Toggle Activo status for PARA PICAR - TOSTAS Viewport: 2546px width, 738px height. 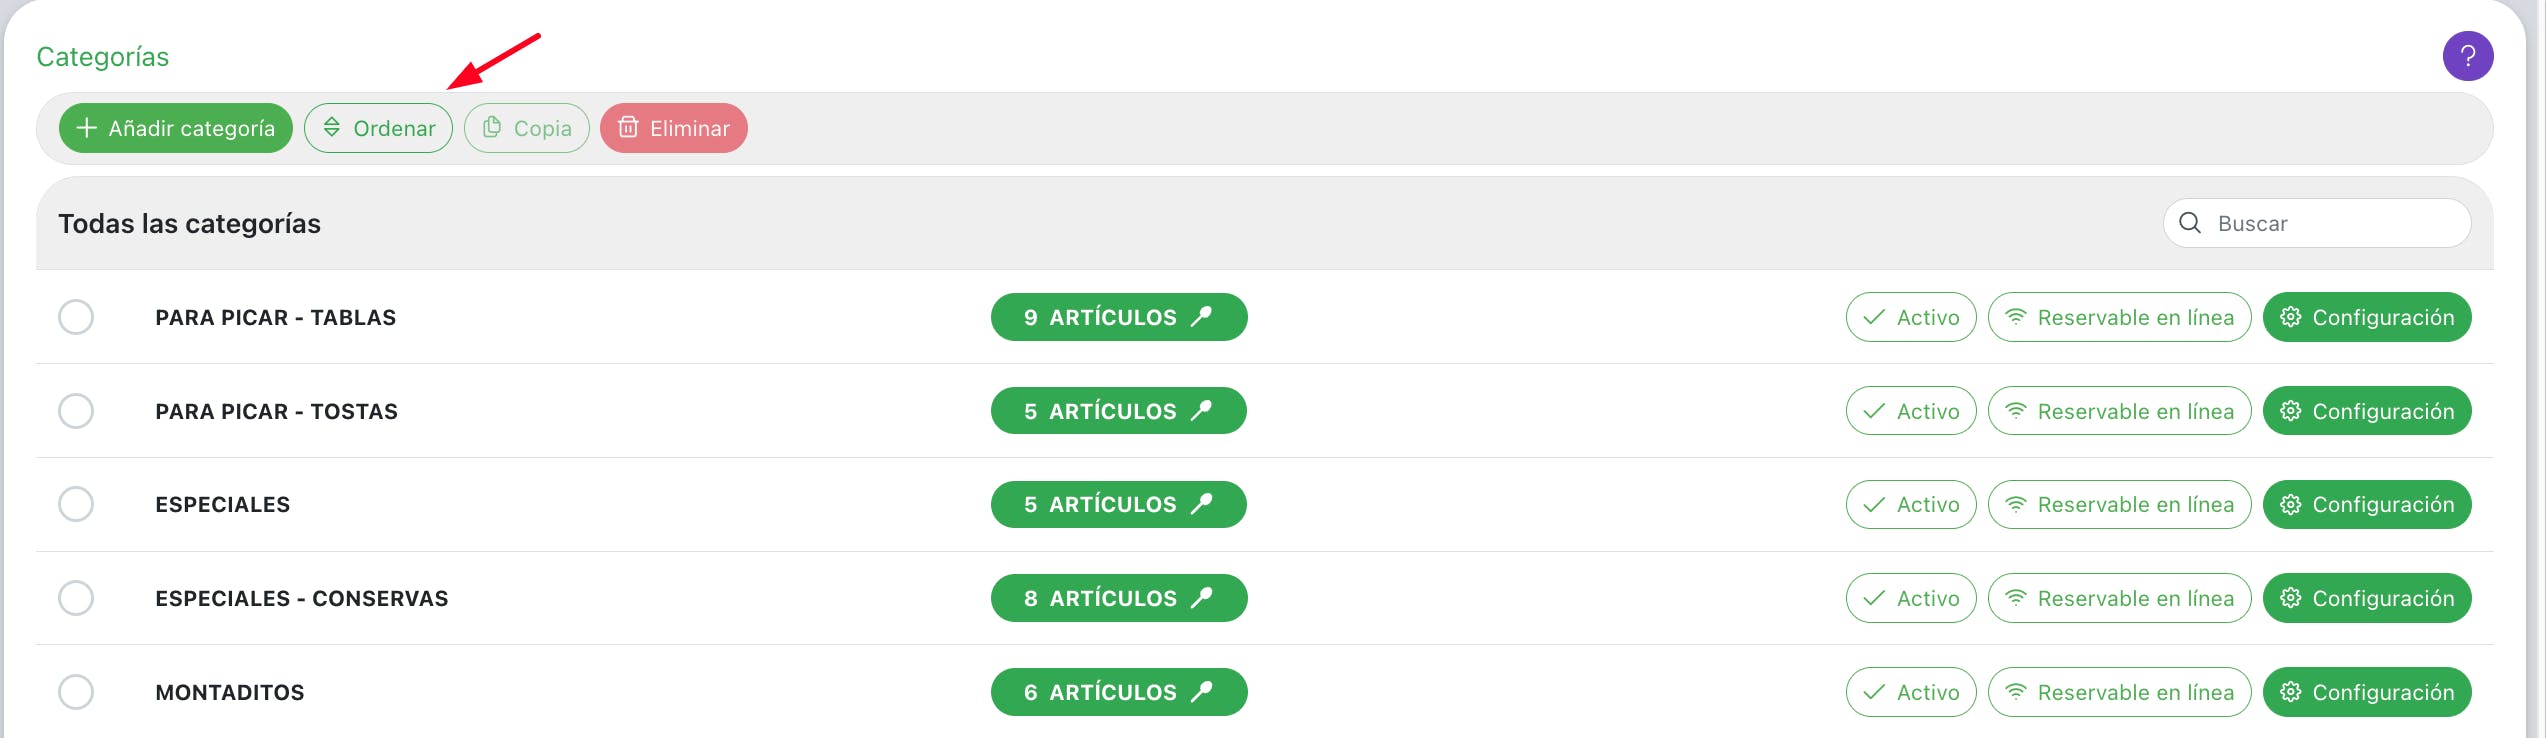tap(1910, 411)
